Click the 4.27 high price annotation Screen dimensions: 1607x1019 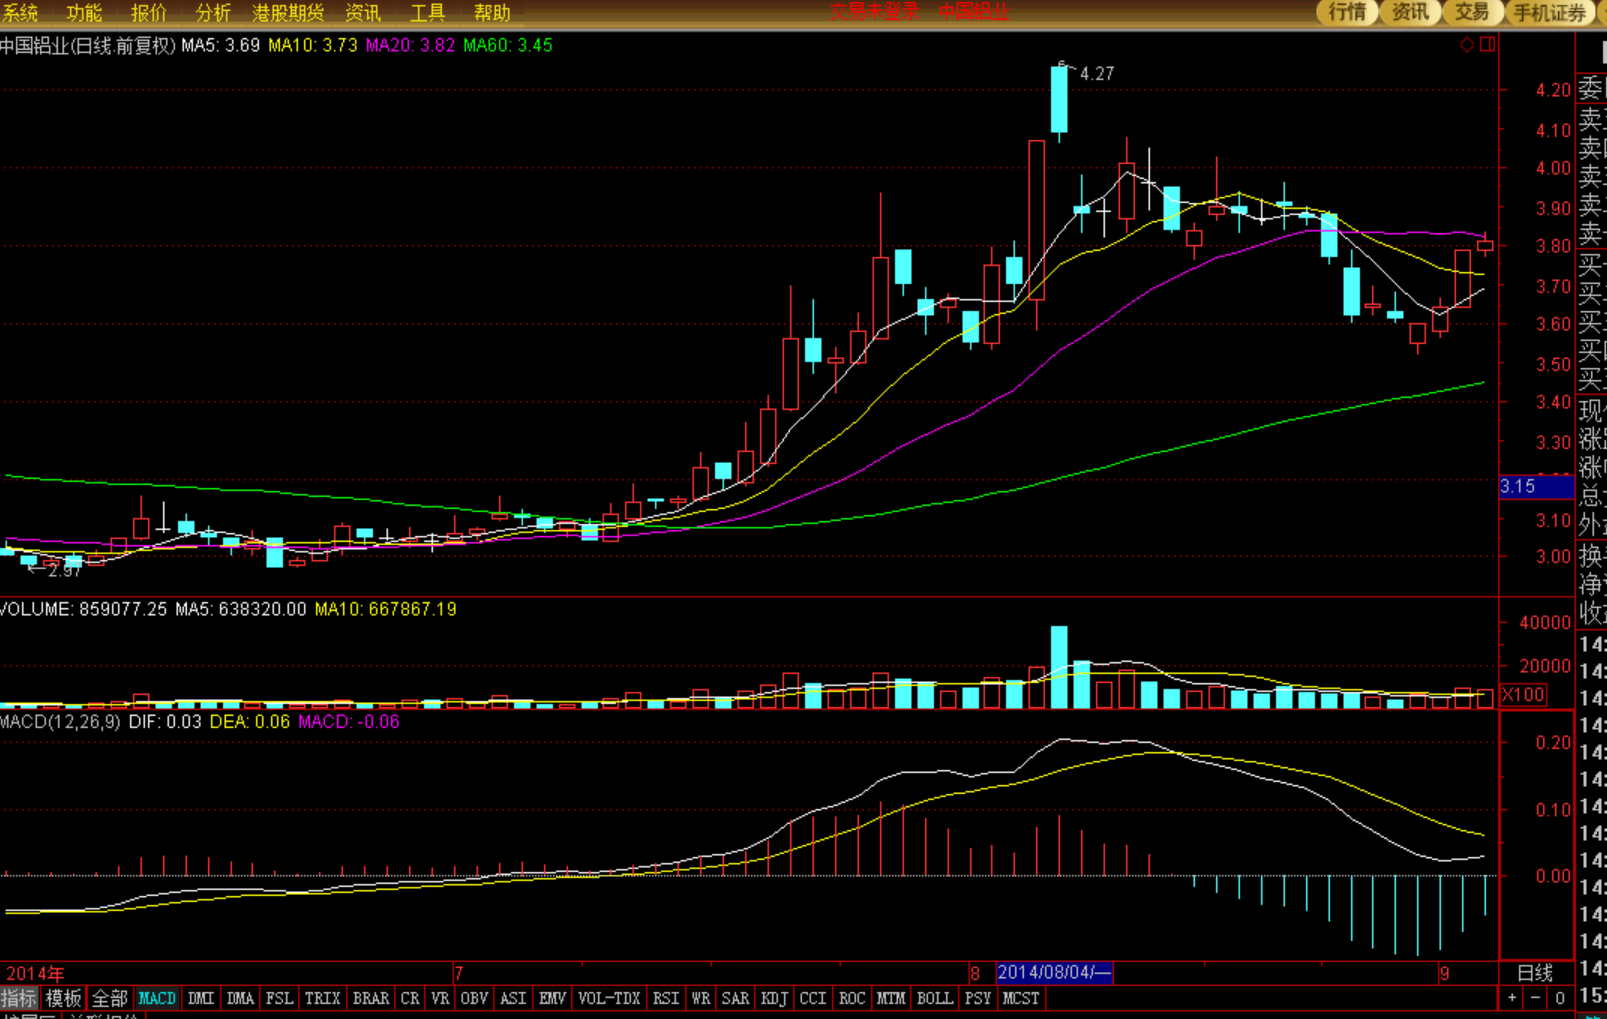[x=1097, y=74]
